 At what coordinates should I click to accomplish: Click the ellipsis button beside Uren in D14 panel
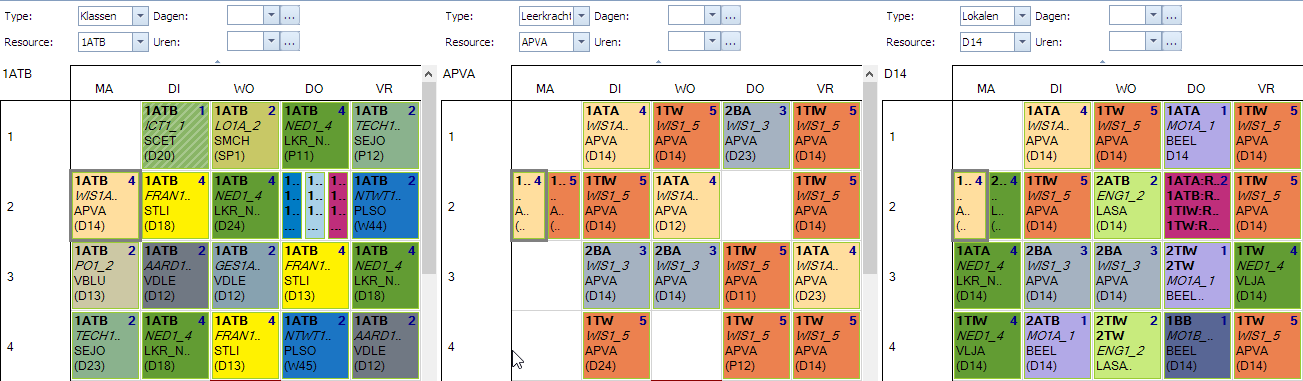click(x=1171, y=42)
